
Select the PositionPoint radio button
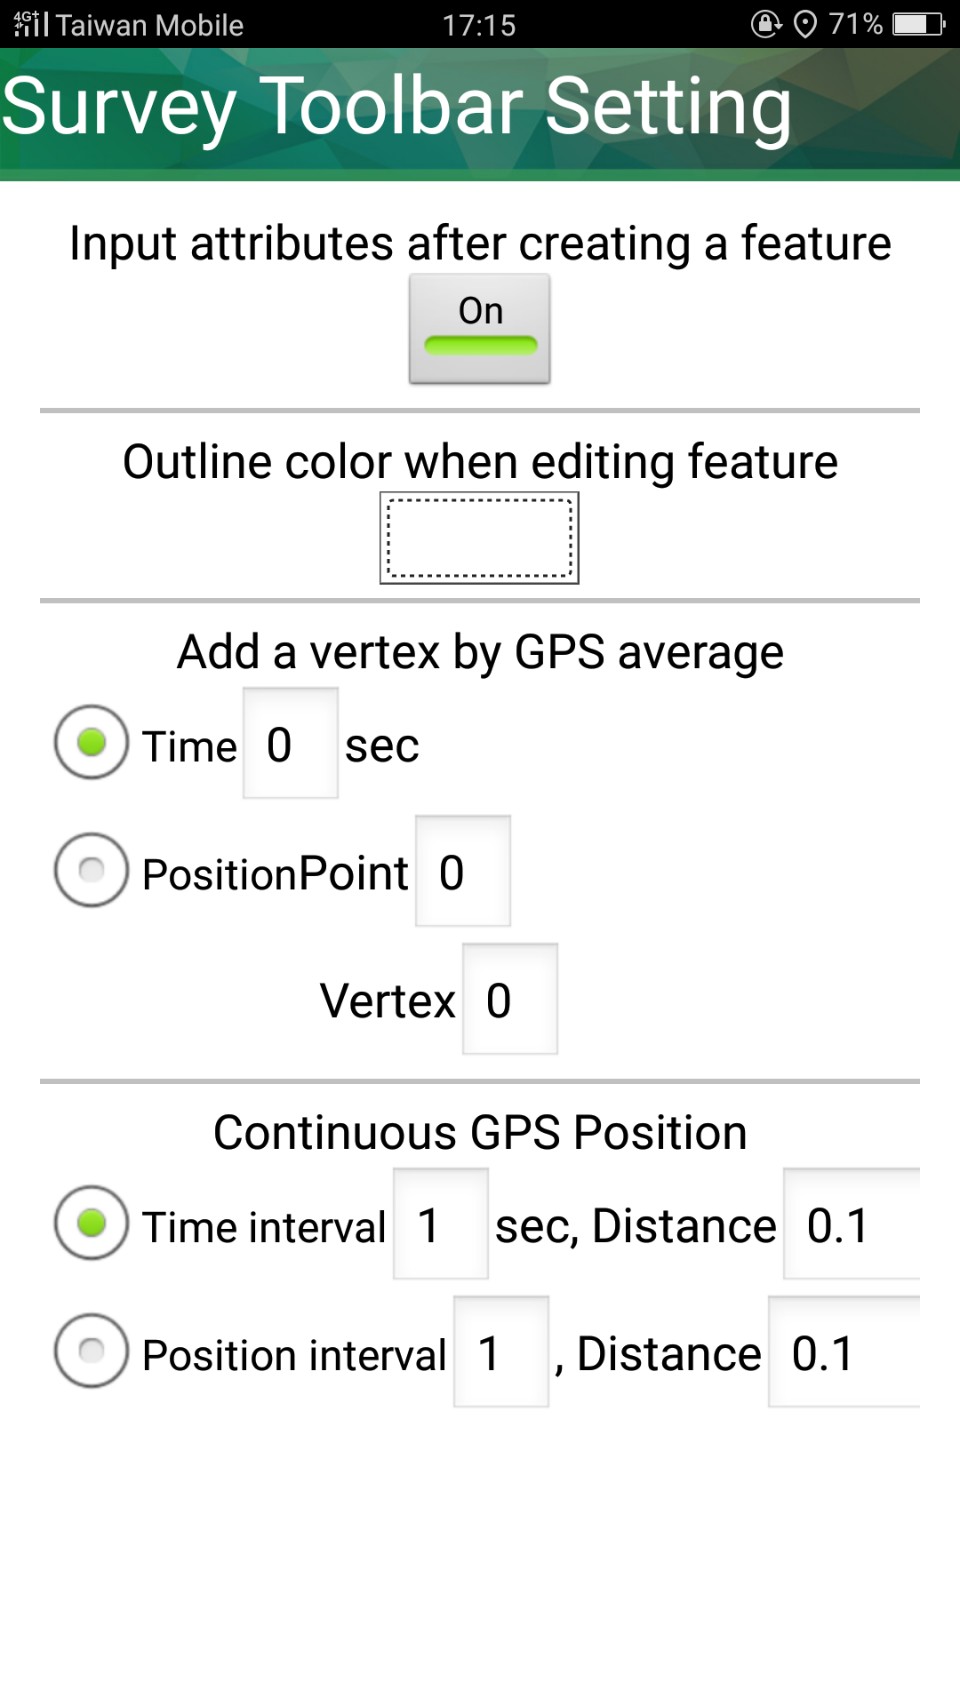point(91,870)
